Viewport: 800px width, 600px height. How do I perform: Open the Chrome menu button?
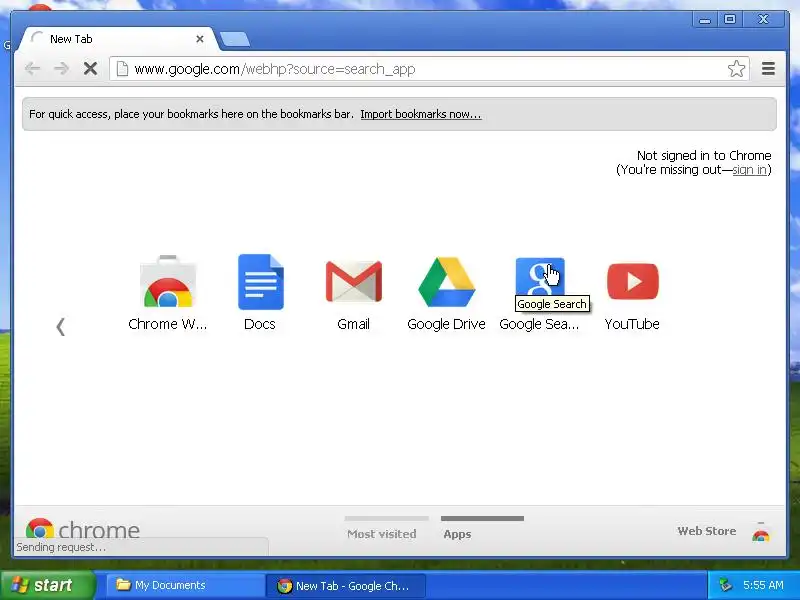[x=768, y=68]
